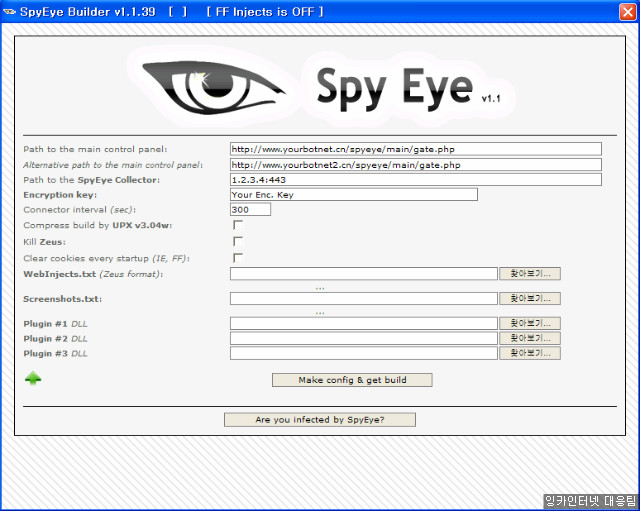Click the 'Screenshots.txt:' label
Image resolution: width=640 pixels, height=511 pixels.
(x=62, y=299)
